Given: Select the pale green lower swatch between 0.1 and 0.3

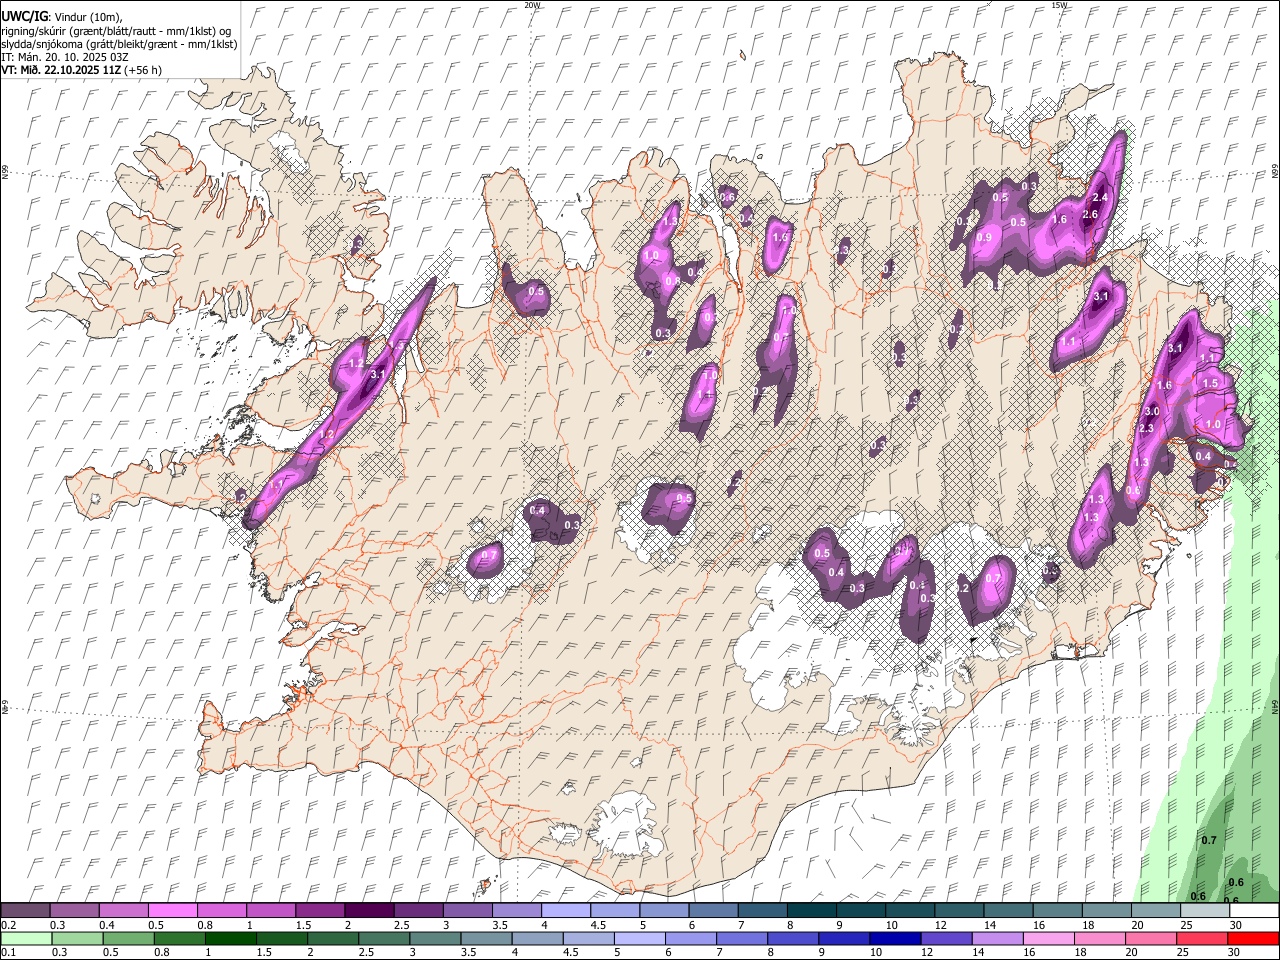Looking at the screenshot, I should tap(25, 939).
